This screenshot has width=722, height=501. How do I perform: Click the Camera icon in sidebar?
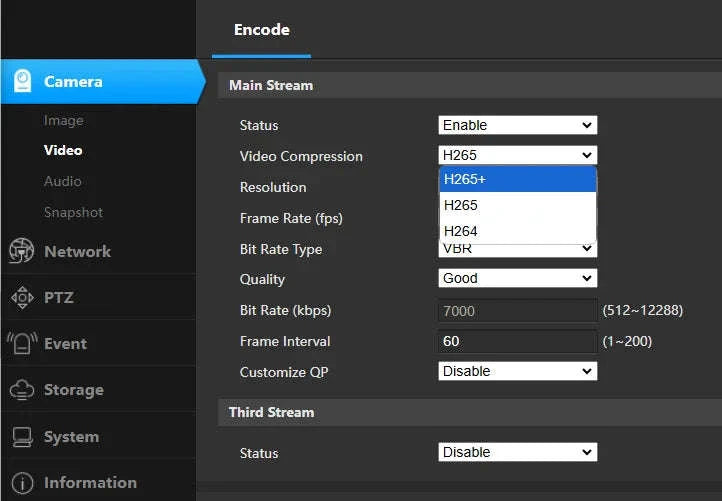pyautogui.click(x=22, y=81)
